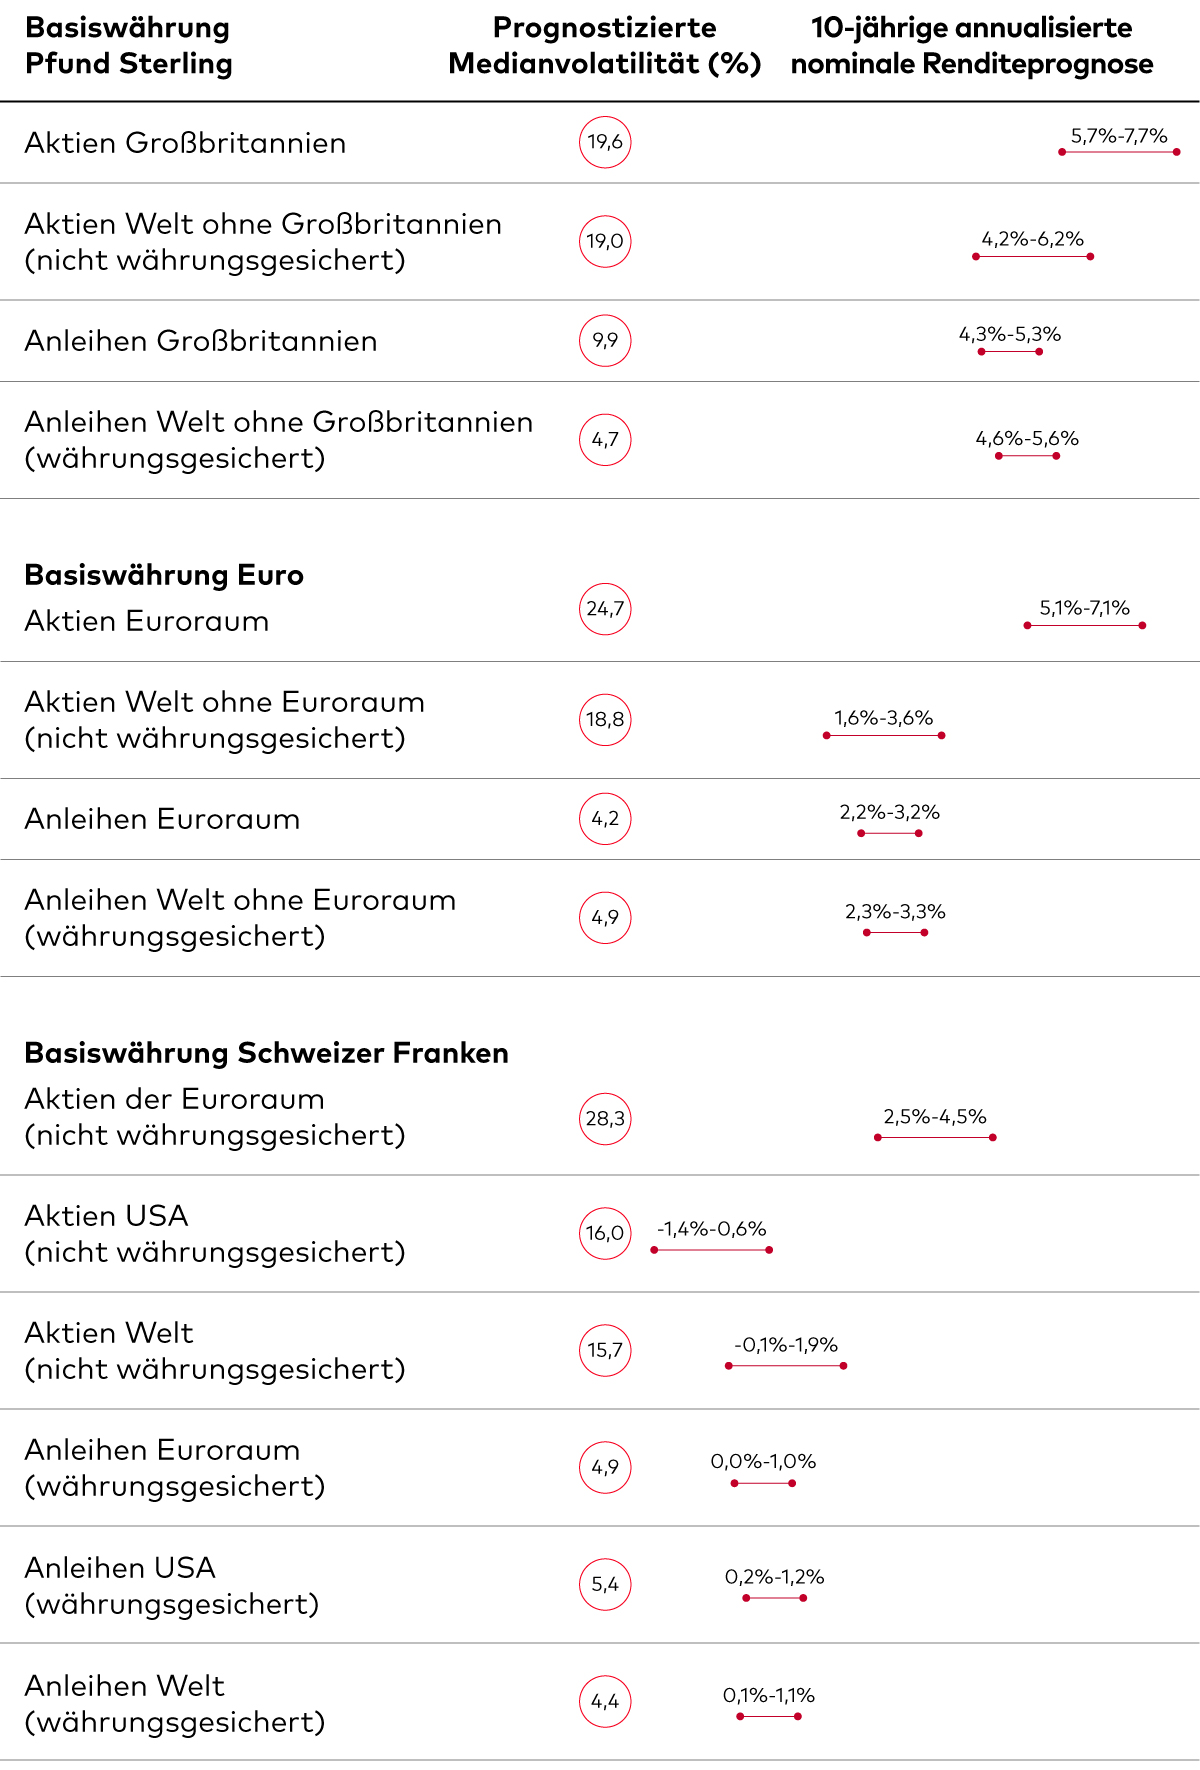Click the 15,7 circle for Aktien Welt
The height and width of the screenshot is (1770, 1200).
(605, 1350)
